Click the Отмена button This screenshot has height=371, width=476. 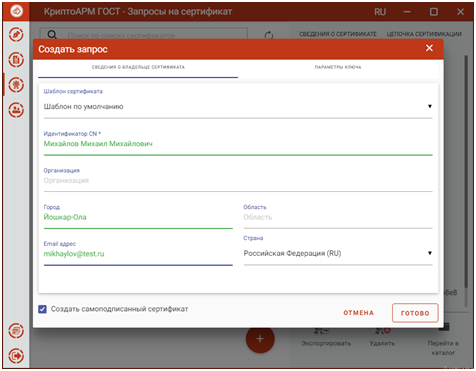pyautogui.click(x=359, y=313)
